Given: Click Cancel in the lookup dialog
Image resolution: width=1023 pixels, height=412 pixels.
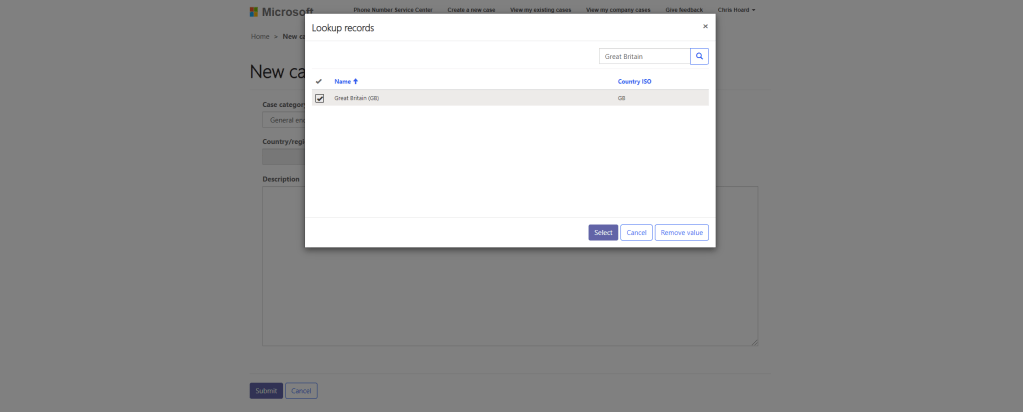Looking at the screenshot, I should 636,233.
